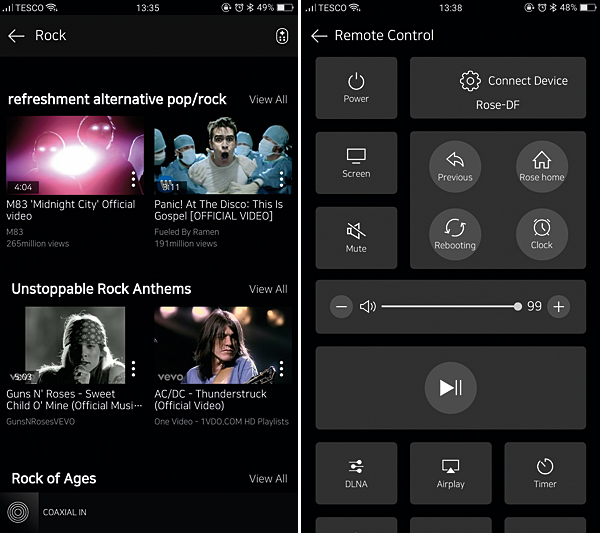The width and height of the screenshot is (600, 533).
Task: Go back from Remote Control screen
Action: pyautogui.click(x=319, y=36)
